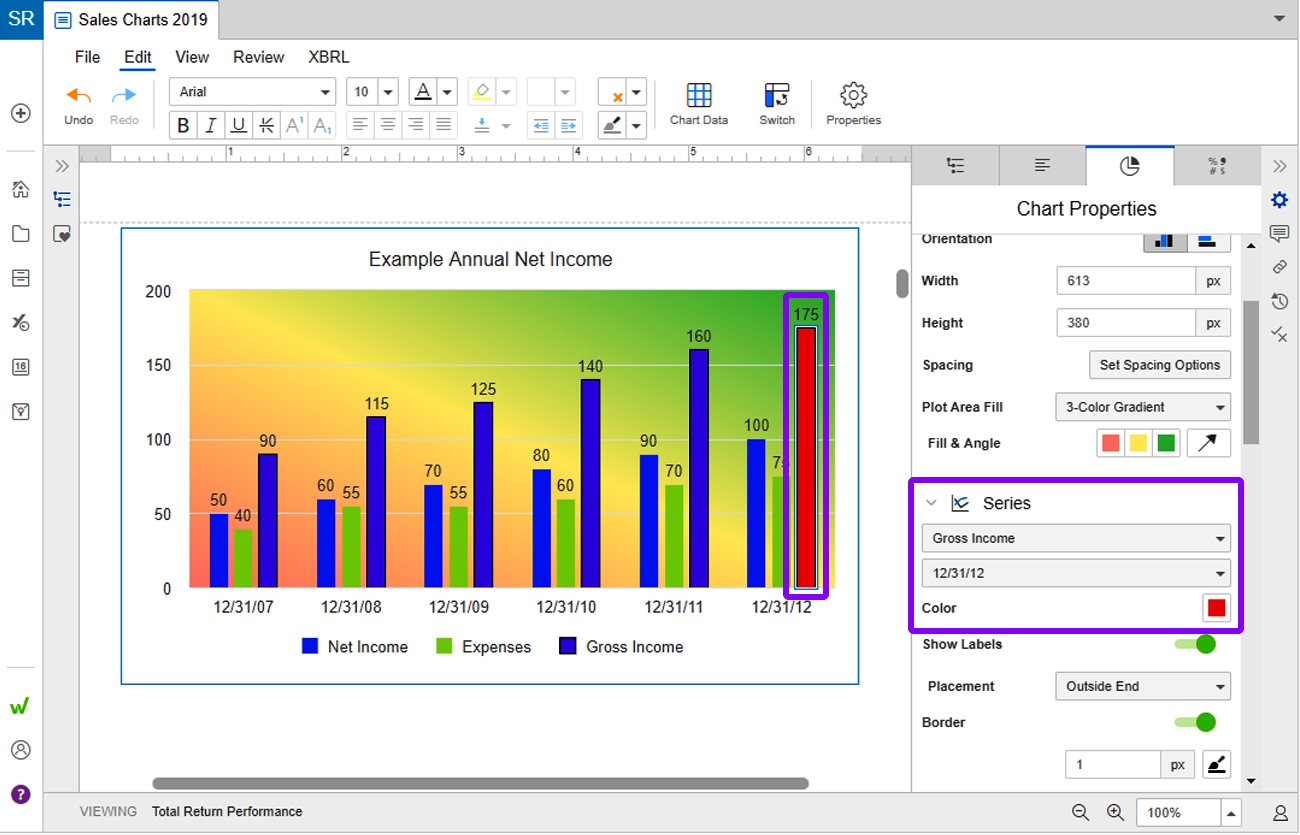Click the history icon in the right sidebar
The height and width of the screenshot is (835, 1300).
click(1279, 301)
